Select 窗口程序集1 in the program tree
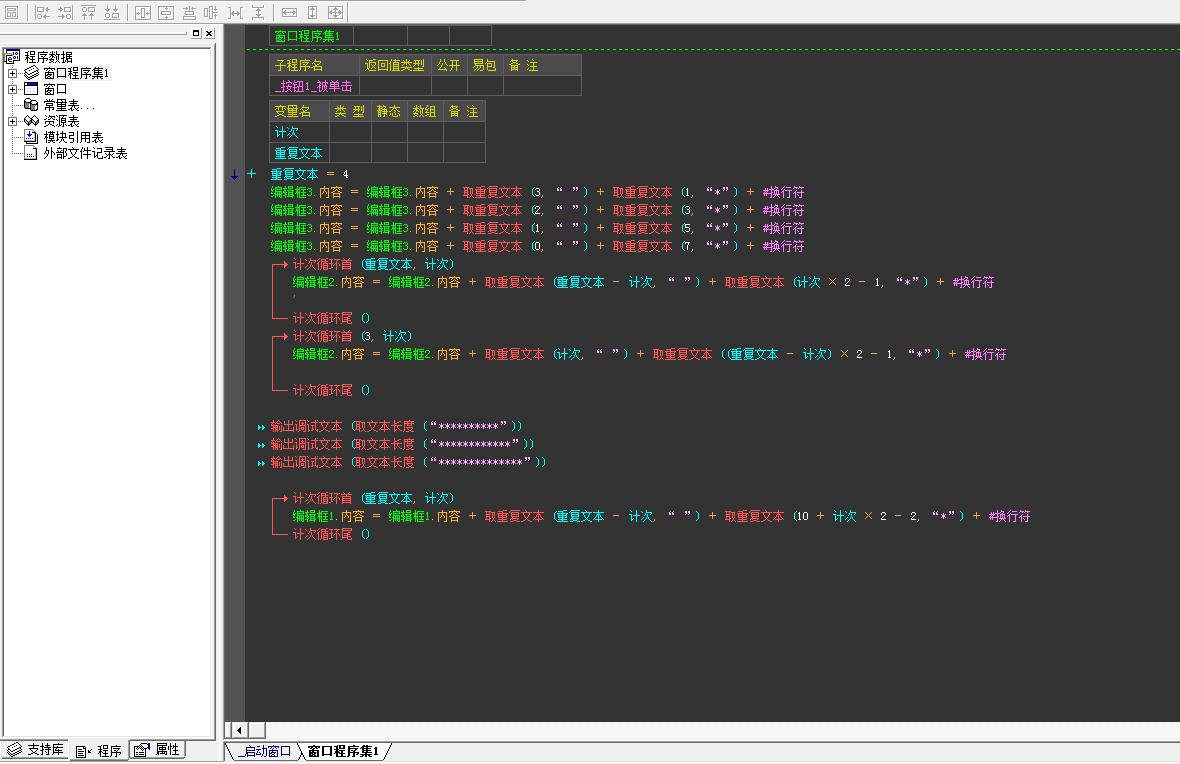 tap(76, 73)
